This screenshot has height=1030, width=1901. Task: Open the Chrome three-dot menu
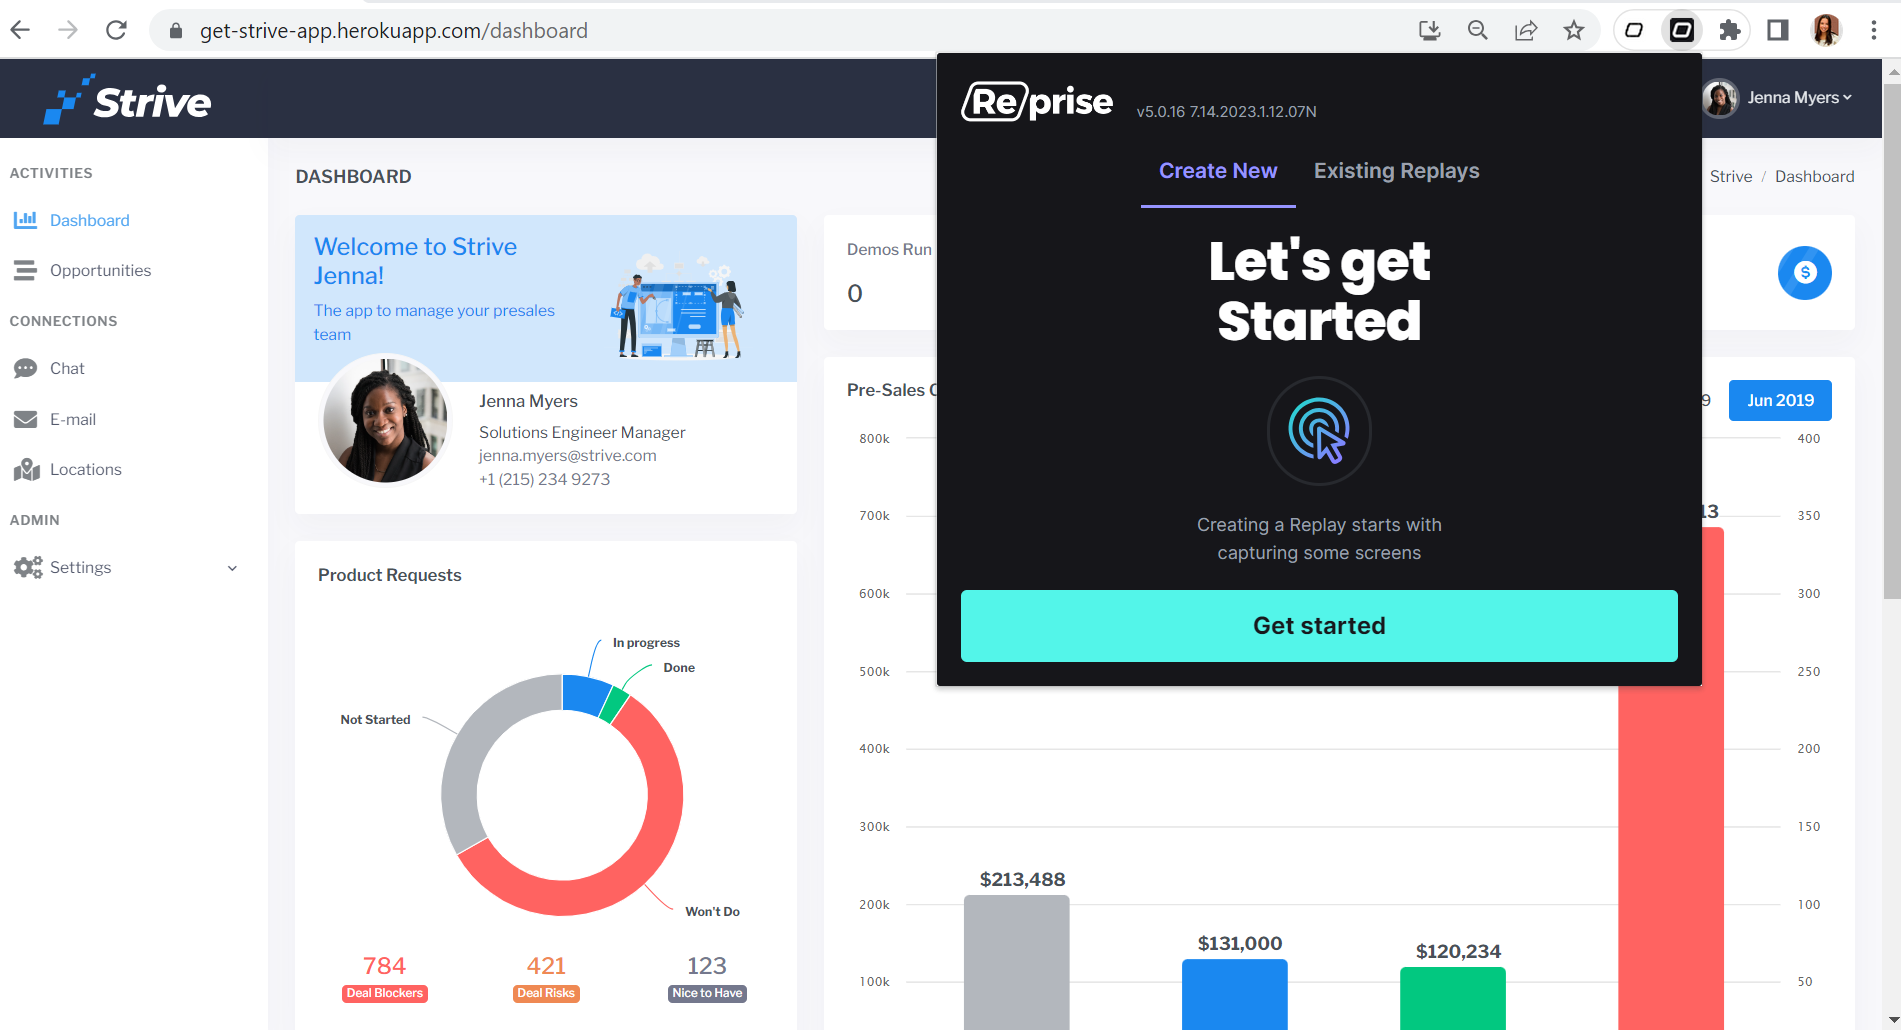click(x=1873, y=30)
